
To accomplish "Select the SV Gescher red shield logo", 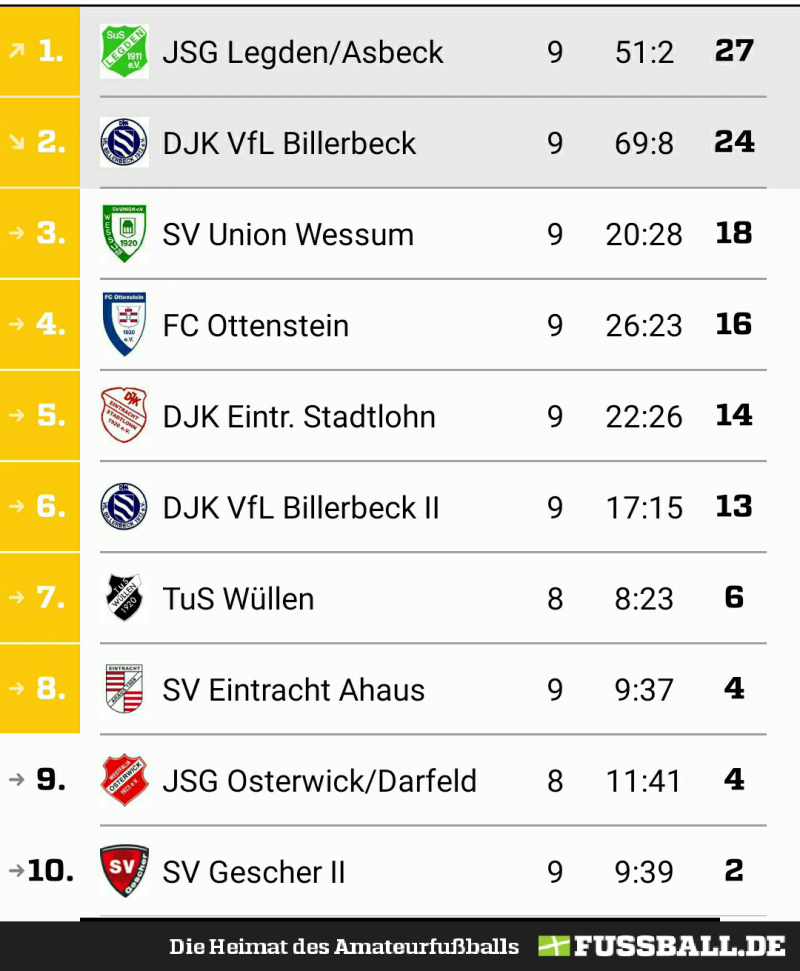I will (124, 871).
